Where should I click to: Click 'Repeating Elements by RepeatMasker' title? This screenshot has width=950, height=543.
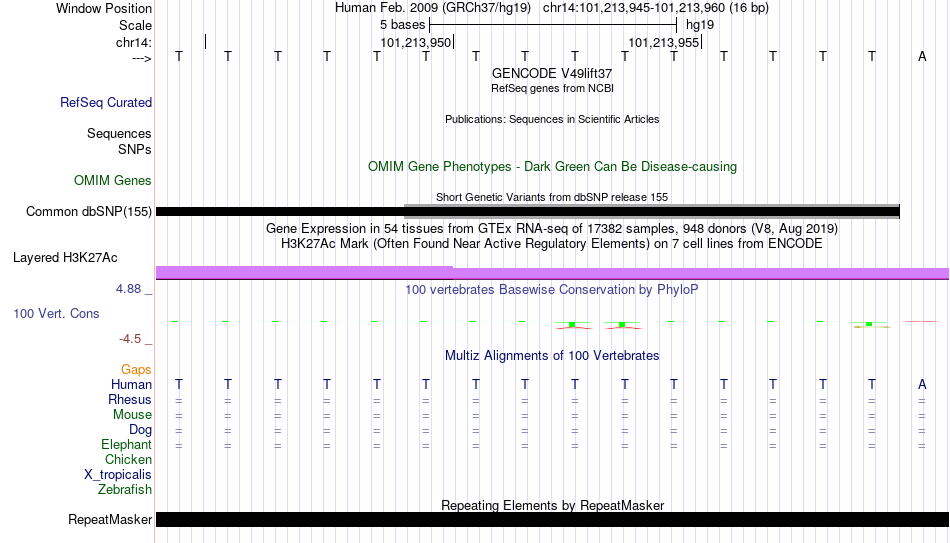[552, 505]
